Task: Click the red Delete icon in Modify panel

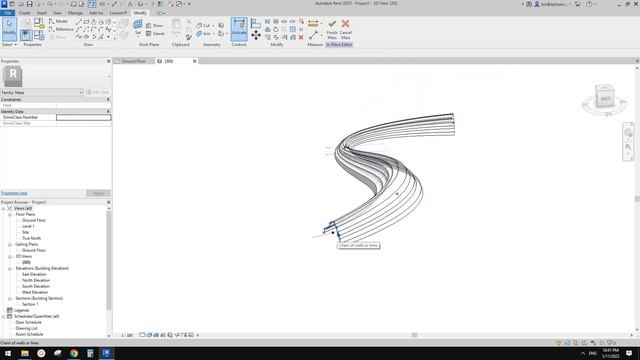Action: tap(301, 37)
